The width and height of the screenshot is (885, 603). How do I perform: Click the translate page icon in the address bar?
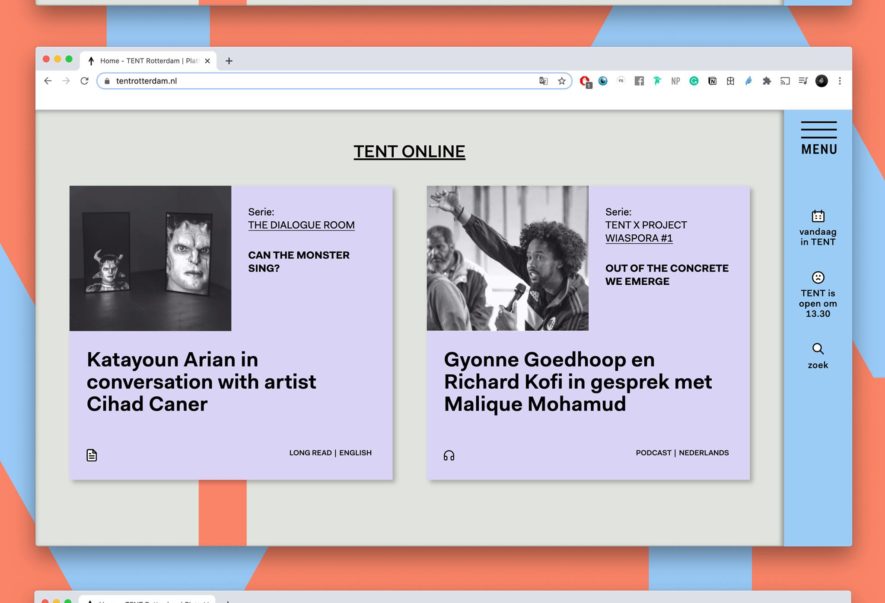(x=543, y=81)
